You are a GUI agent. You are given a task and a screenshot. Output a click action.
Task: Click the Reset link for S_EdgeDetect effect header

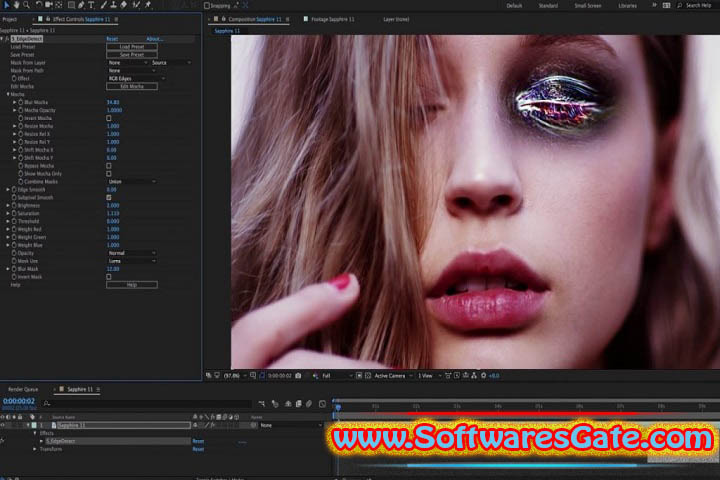click(112, 39)
